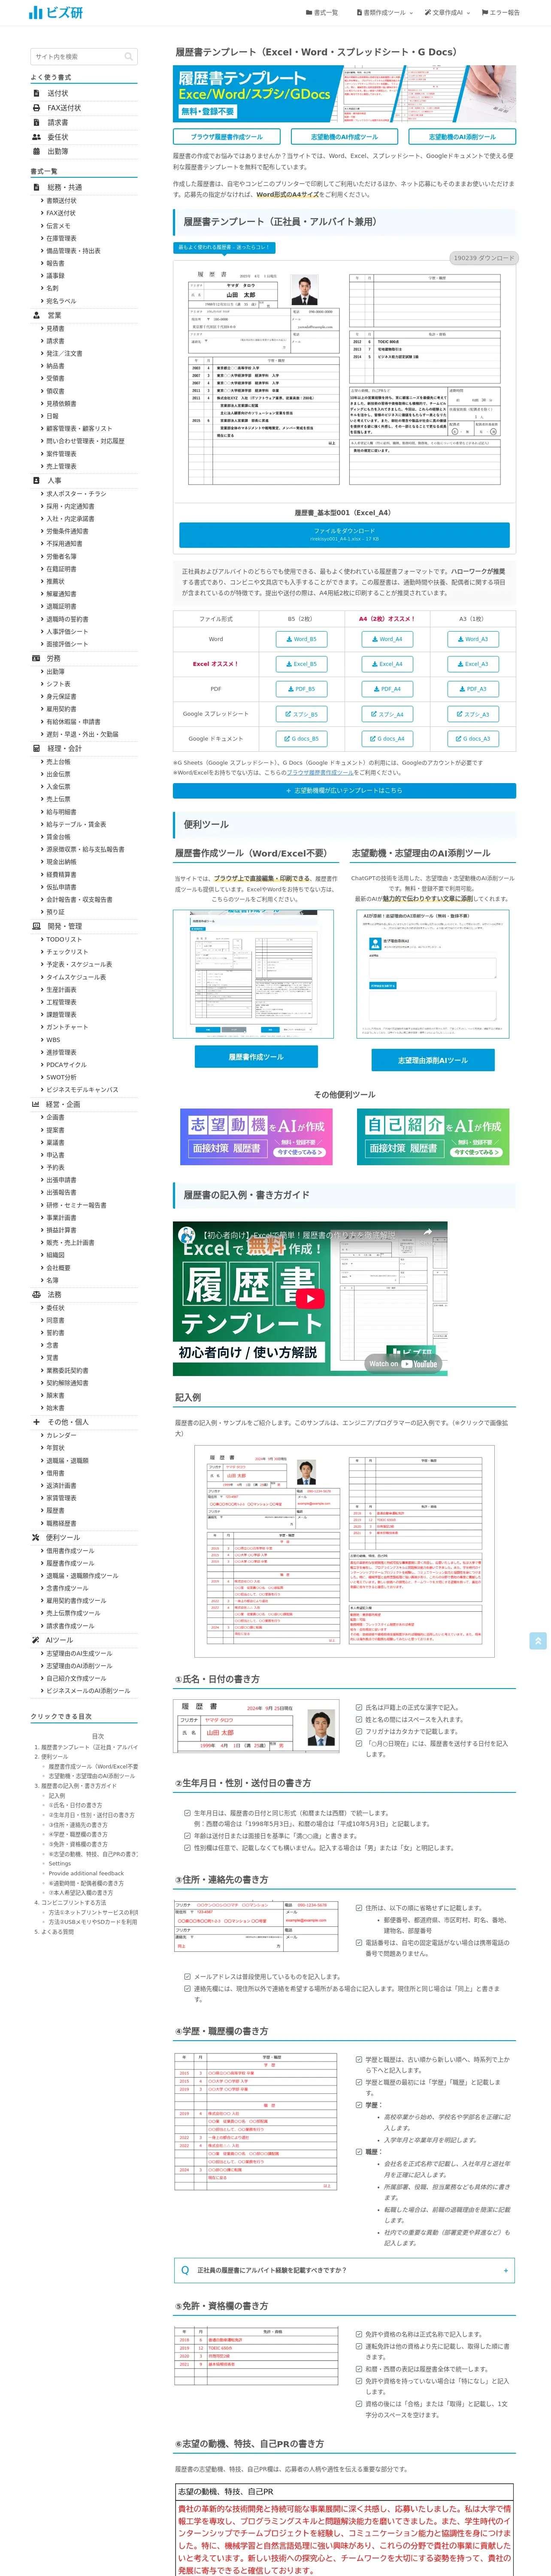Viewport: 551px width, 2576px height.
Task: Select the 便利ツール category heading
Action: click(x=63, y=1538)
